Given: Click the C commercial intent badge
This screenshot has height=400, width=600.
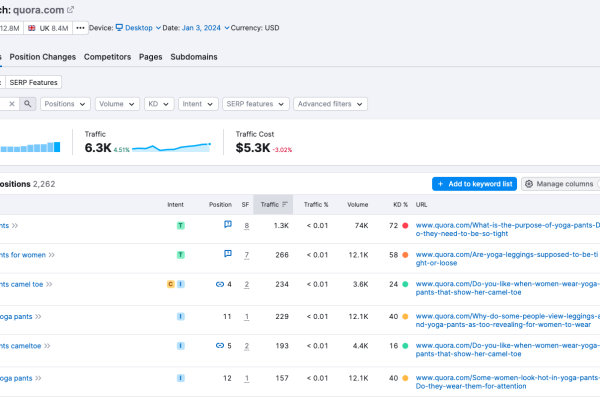Looking at the screenshot, I should (x=171, y=284).
